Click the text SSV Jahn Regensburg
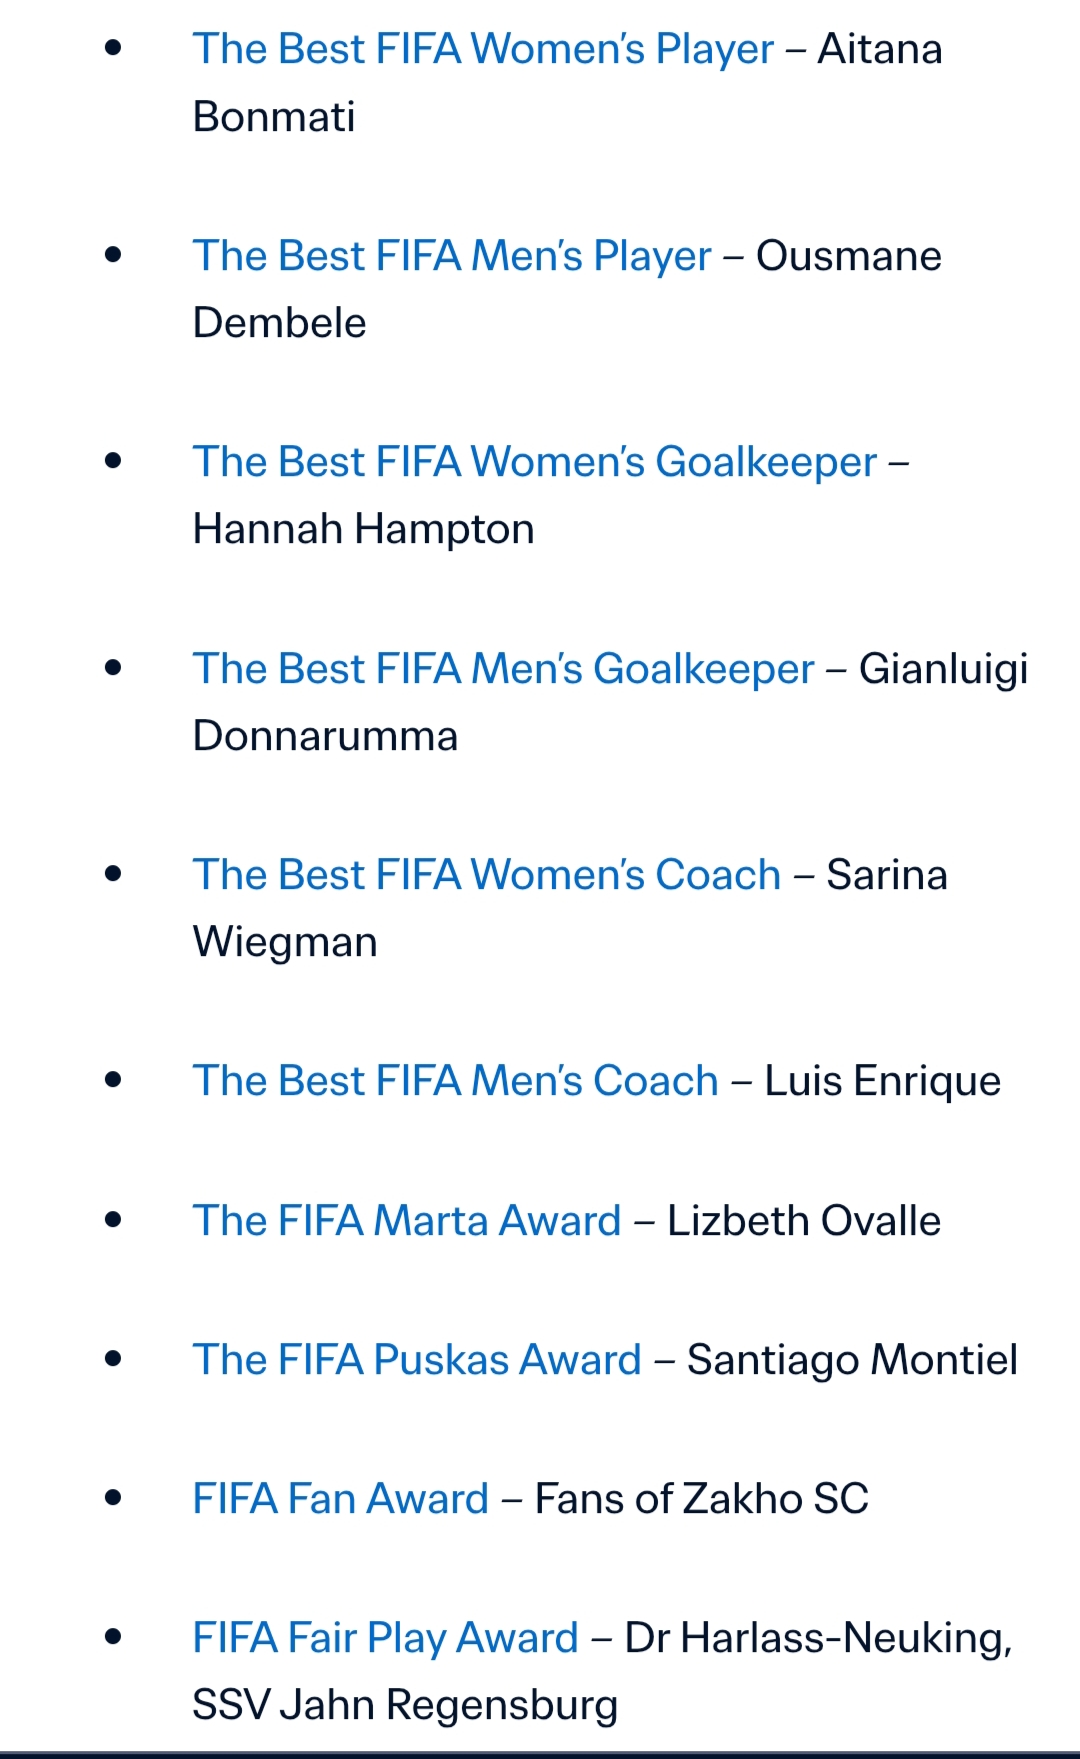 click(405, 1705)
